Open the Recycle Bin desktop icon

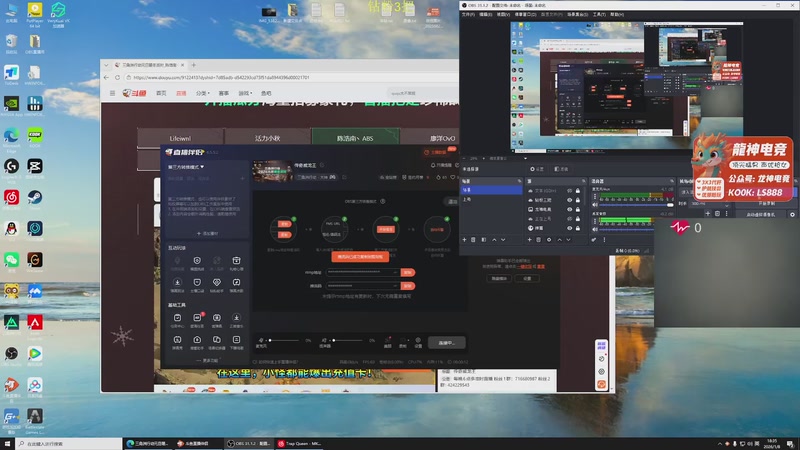tap(11, 42)
